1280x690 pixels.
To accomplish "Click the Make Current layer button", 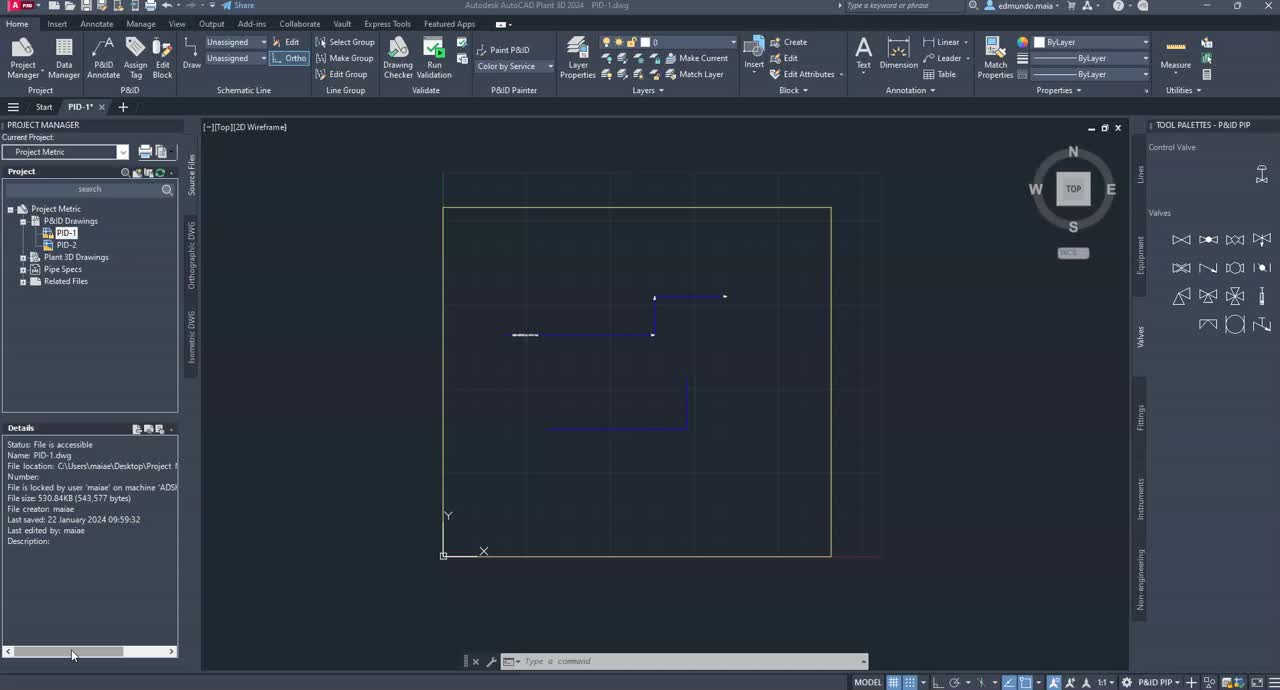I will (703, 58).
